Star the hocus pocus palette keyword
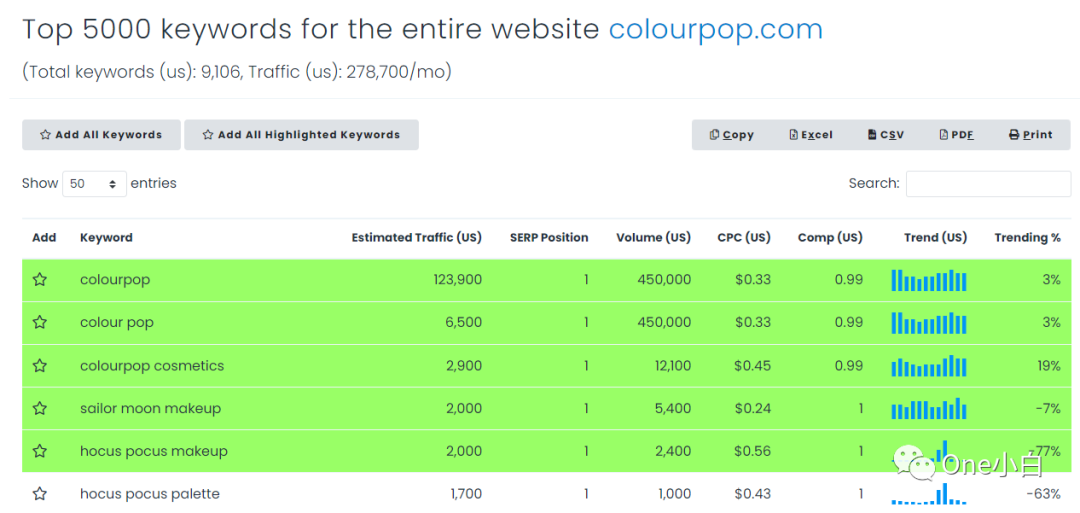The height and width of the screenshot is (513, 1080). click(40, 494)
